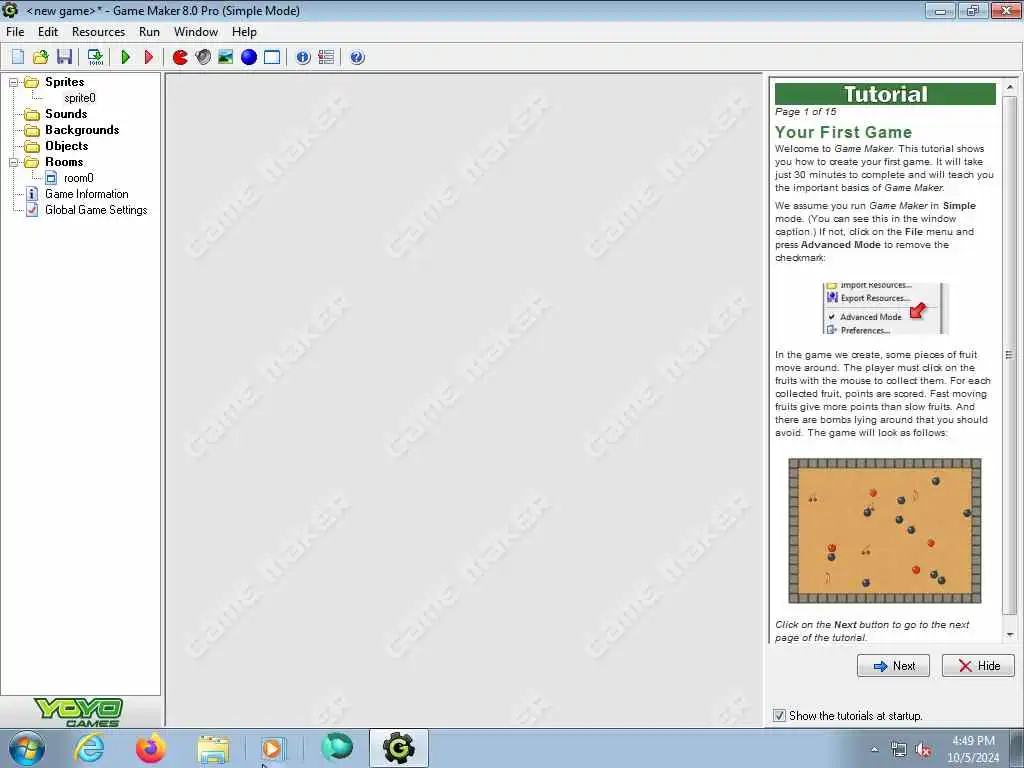Hide the tutorial panel
This screenshot has width=1024, height=768.
click(978, 665)
